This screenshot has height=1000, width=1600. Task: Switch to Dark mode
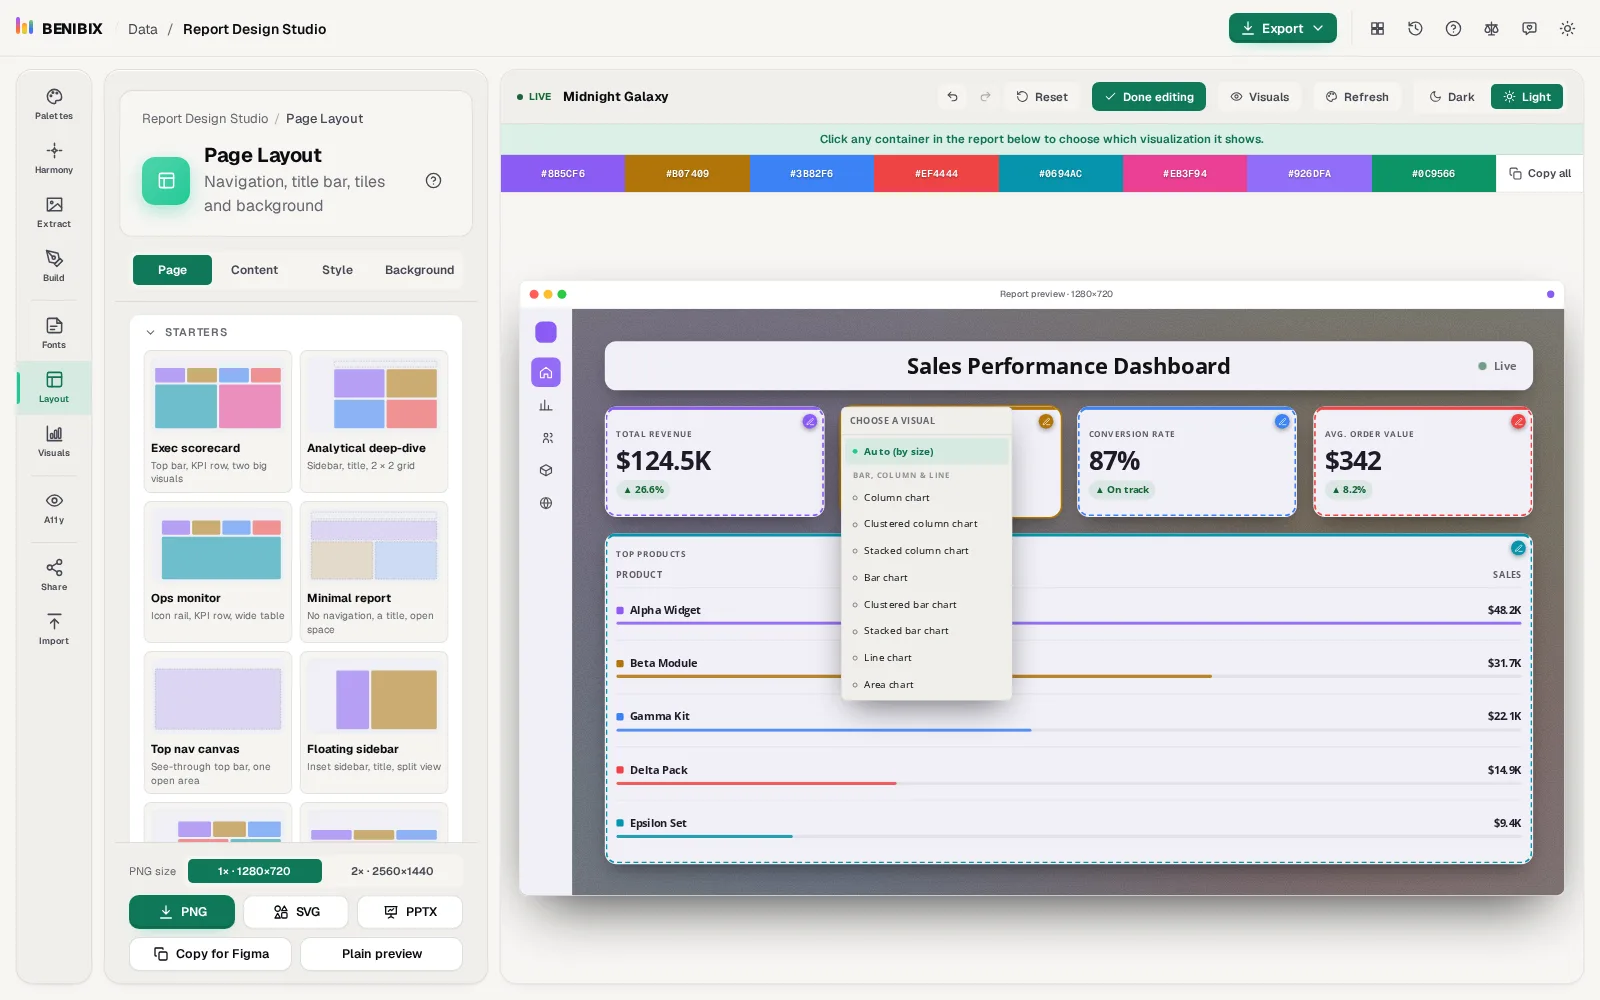tap(1452, 97)
